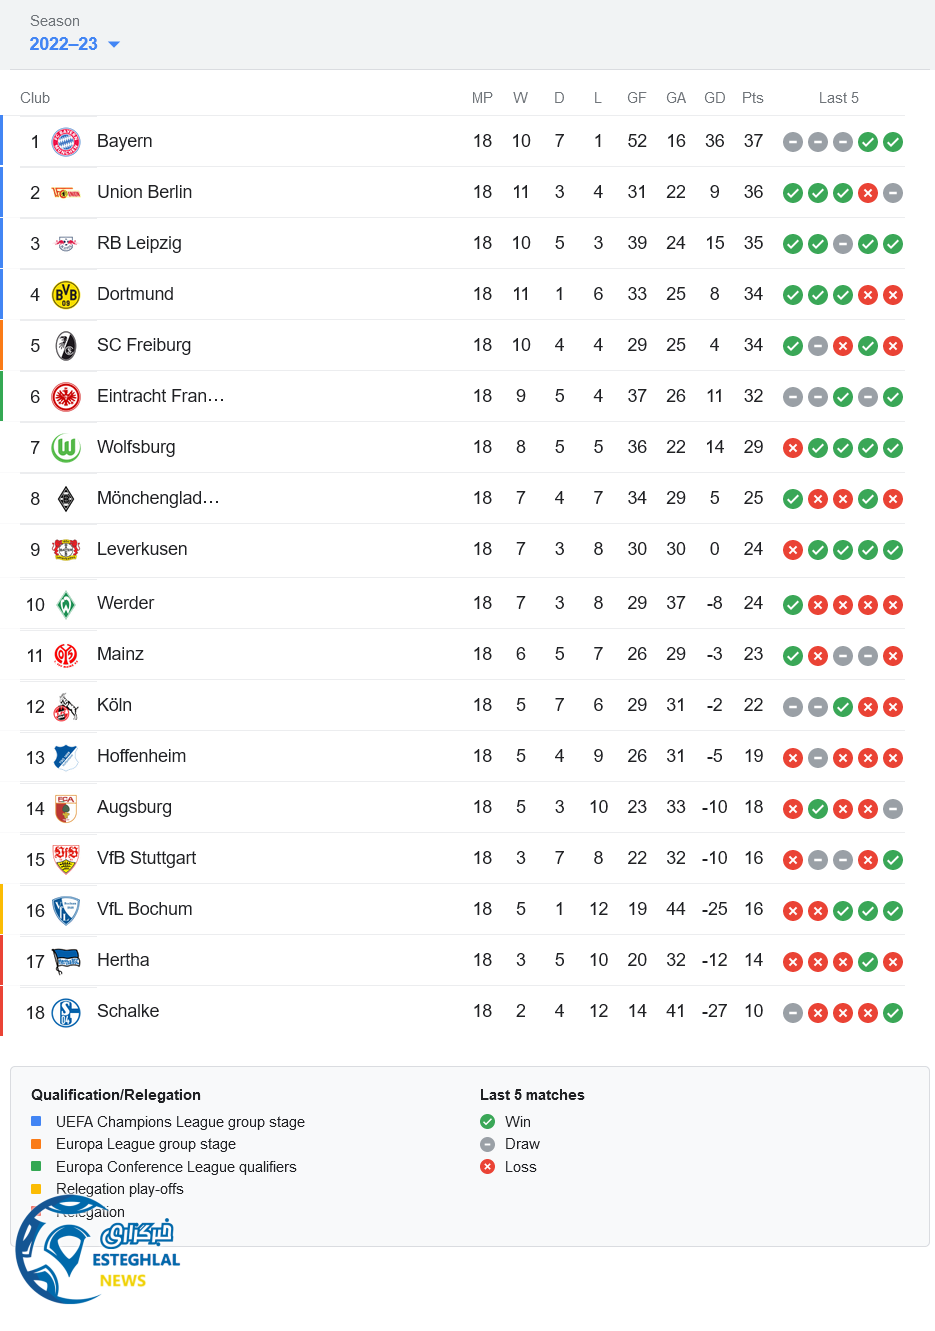935x1331 pixels.
Task: Click the Hertha flag logo
Action: [x=66, y=961]
